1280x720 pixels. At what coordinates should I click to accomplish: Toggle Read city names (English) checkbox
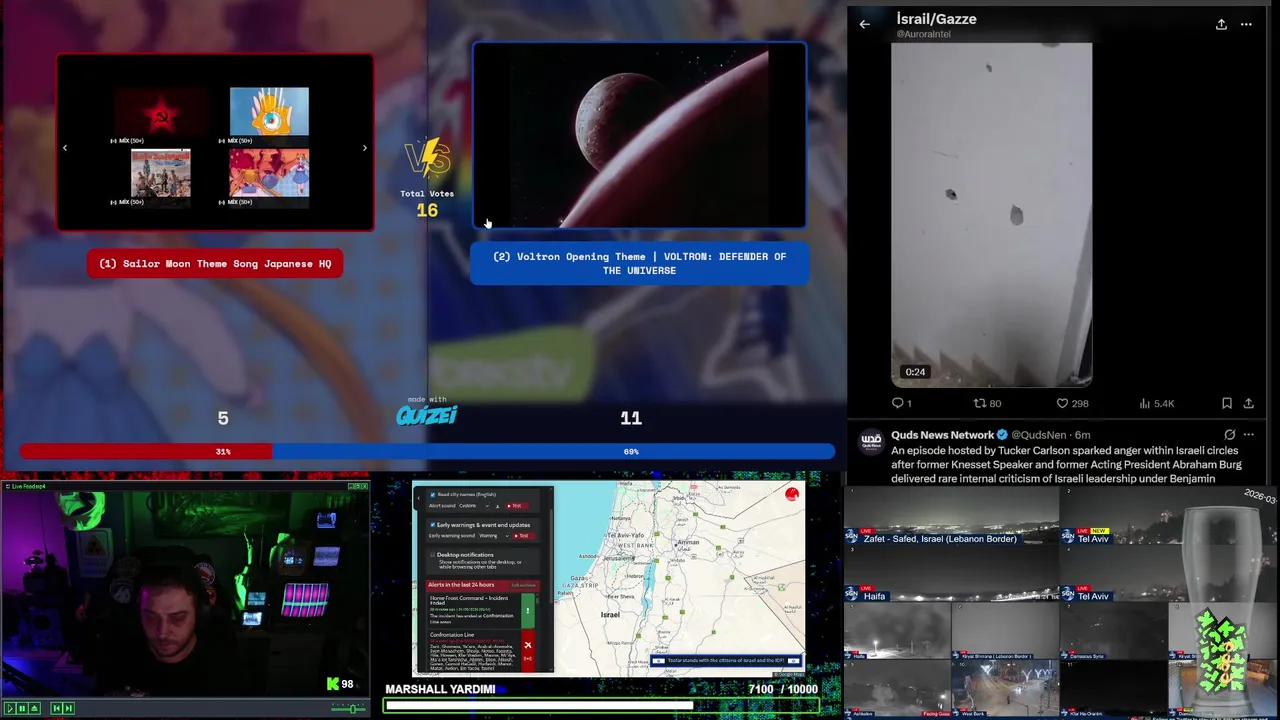pos(433,494)
